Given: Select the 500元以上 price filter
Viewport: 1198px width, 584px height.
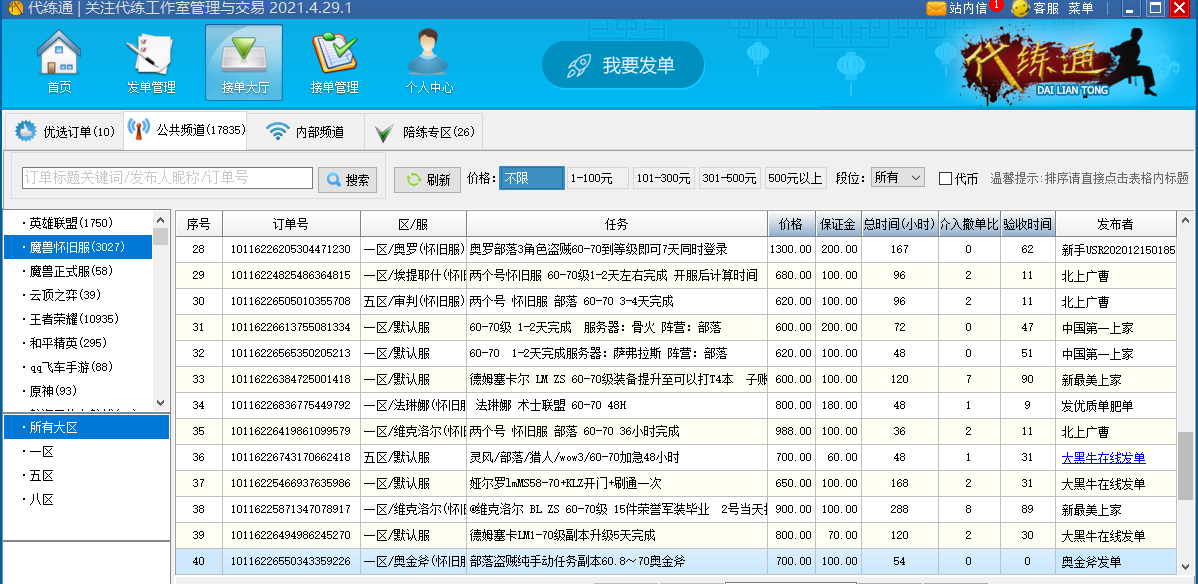Looking at the screenshot, I should 795,178.
